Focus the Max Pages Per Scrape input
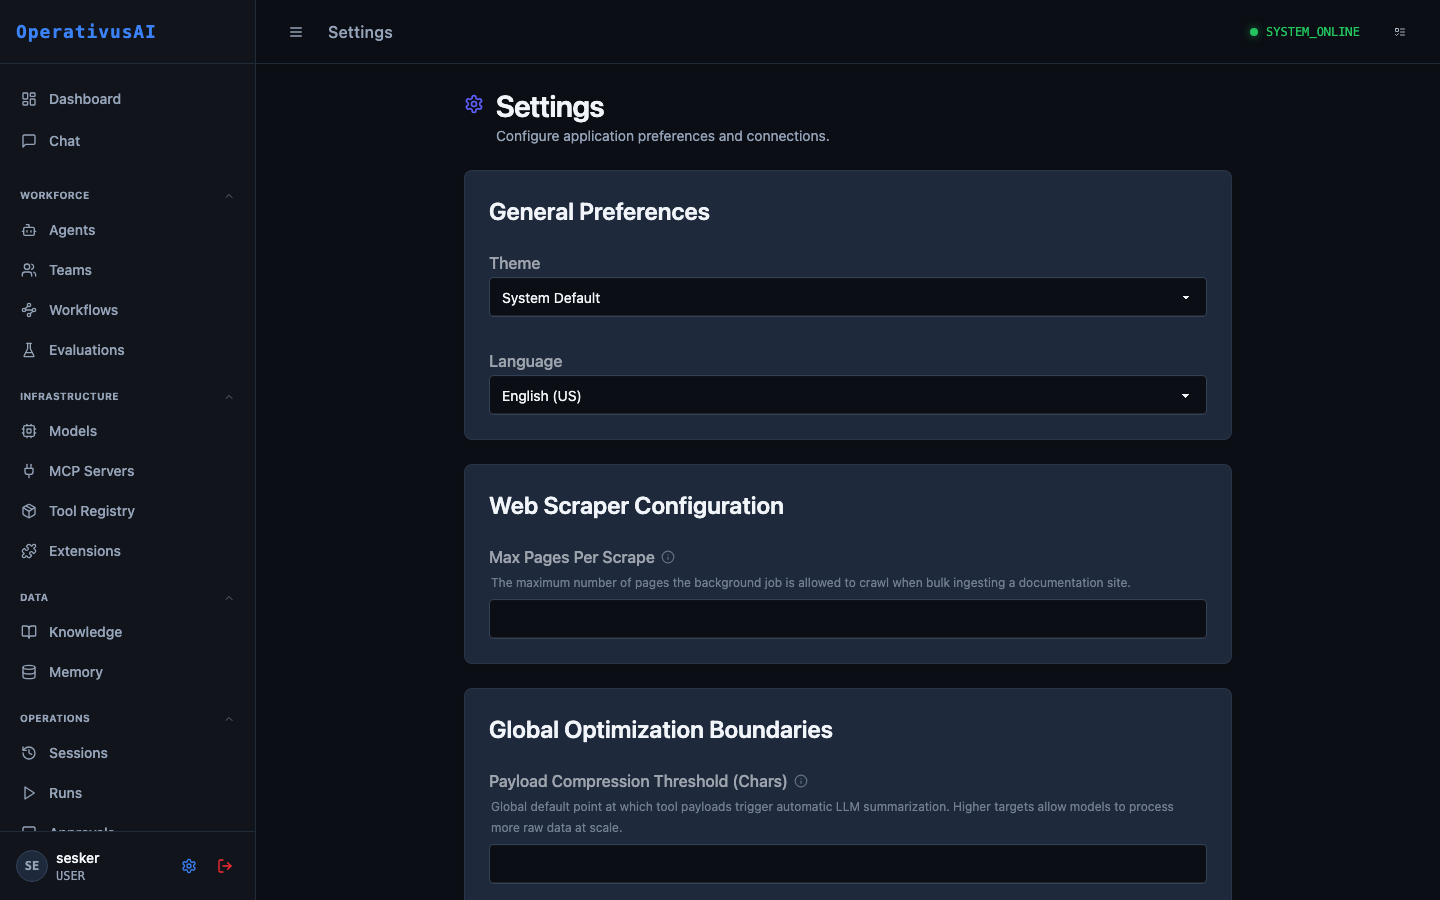This screenshot has height=900, width=1440. point(847,619)
